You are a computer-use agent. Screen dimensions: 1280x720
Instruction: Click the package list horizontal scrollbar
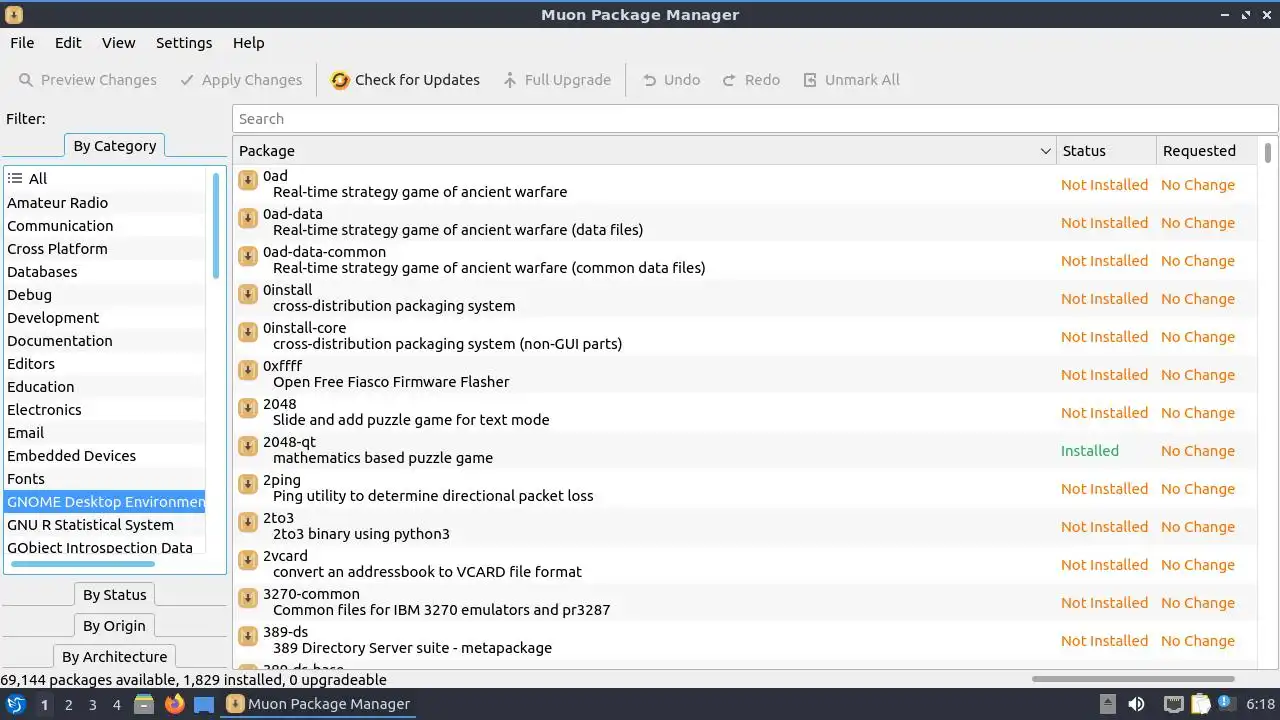click(1133, 679)
